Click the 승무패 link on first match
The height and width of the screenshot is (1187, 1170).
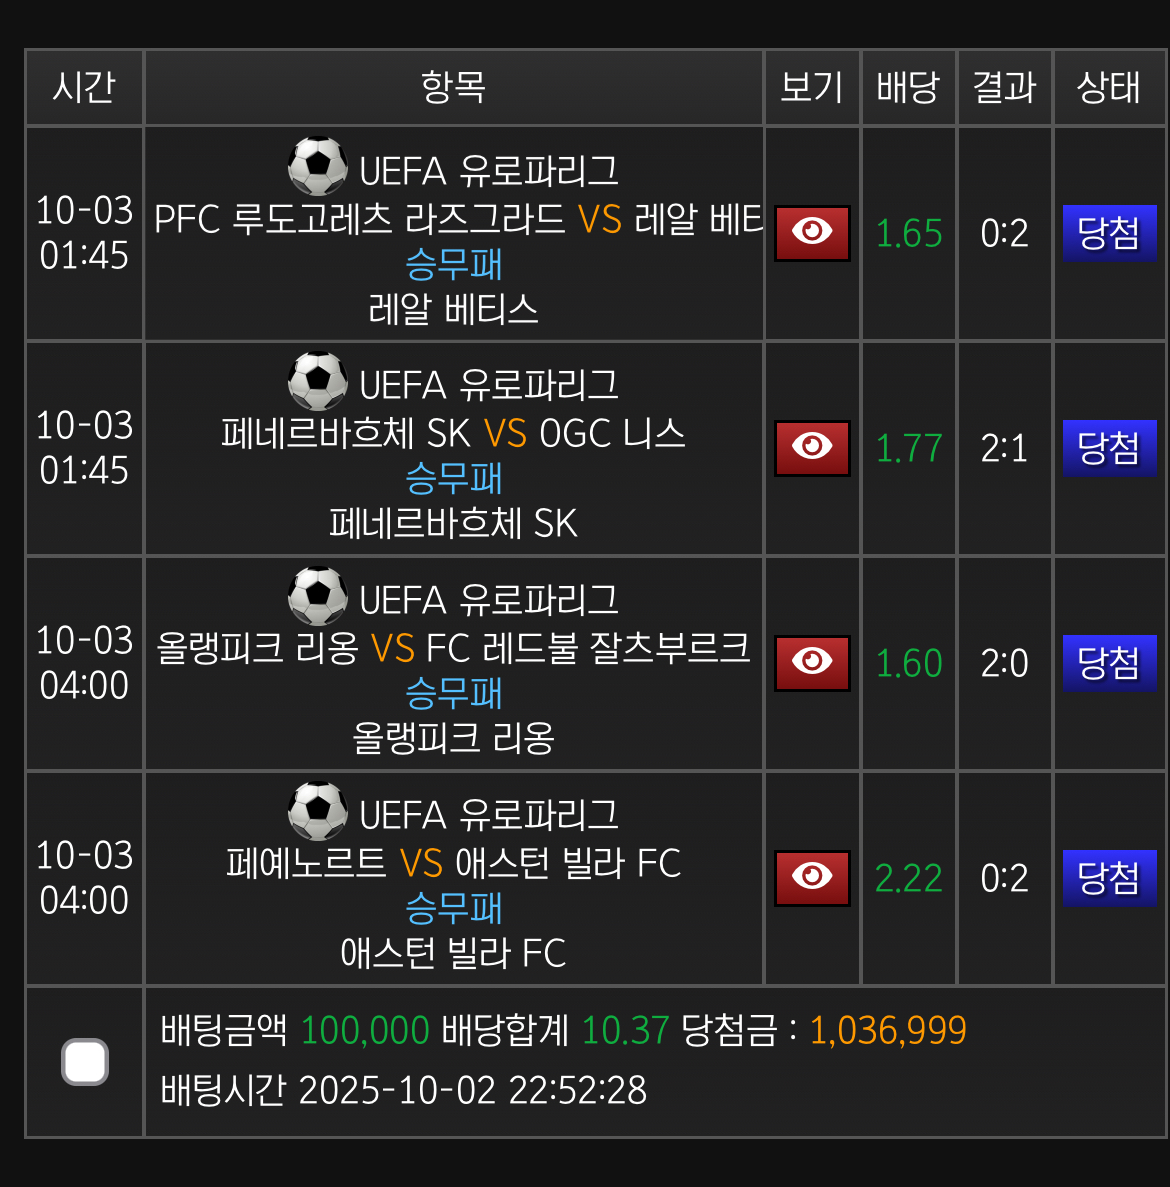click(455, 265)
